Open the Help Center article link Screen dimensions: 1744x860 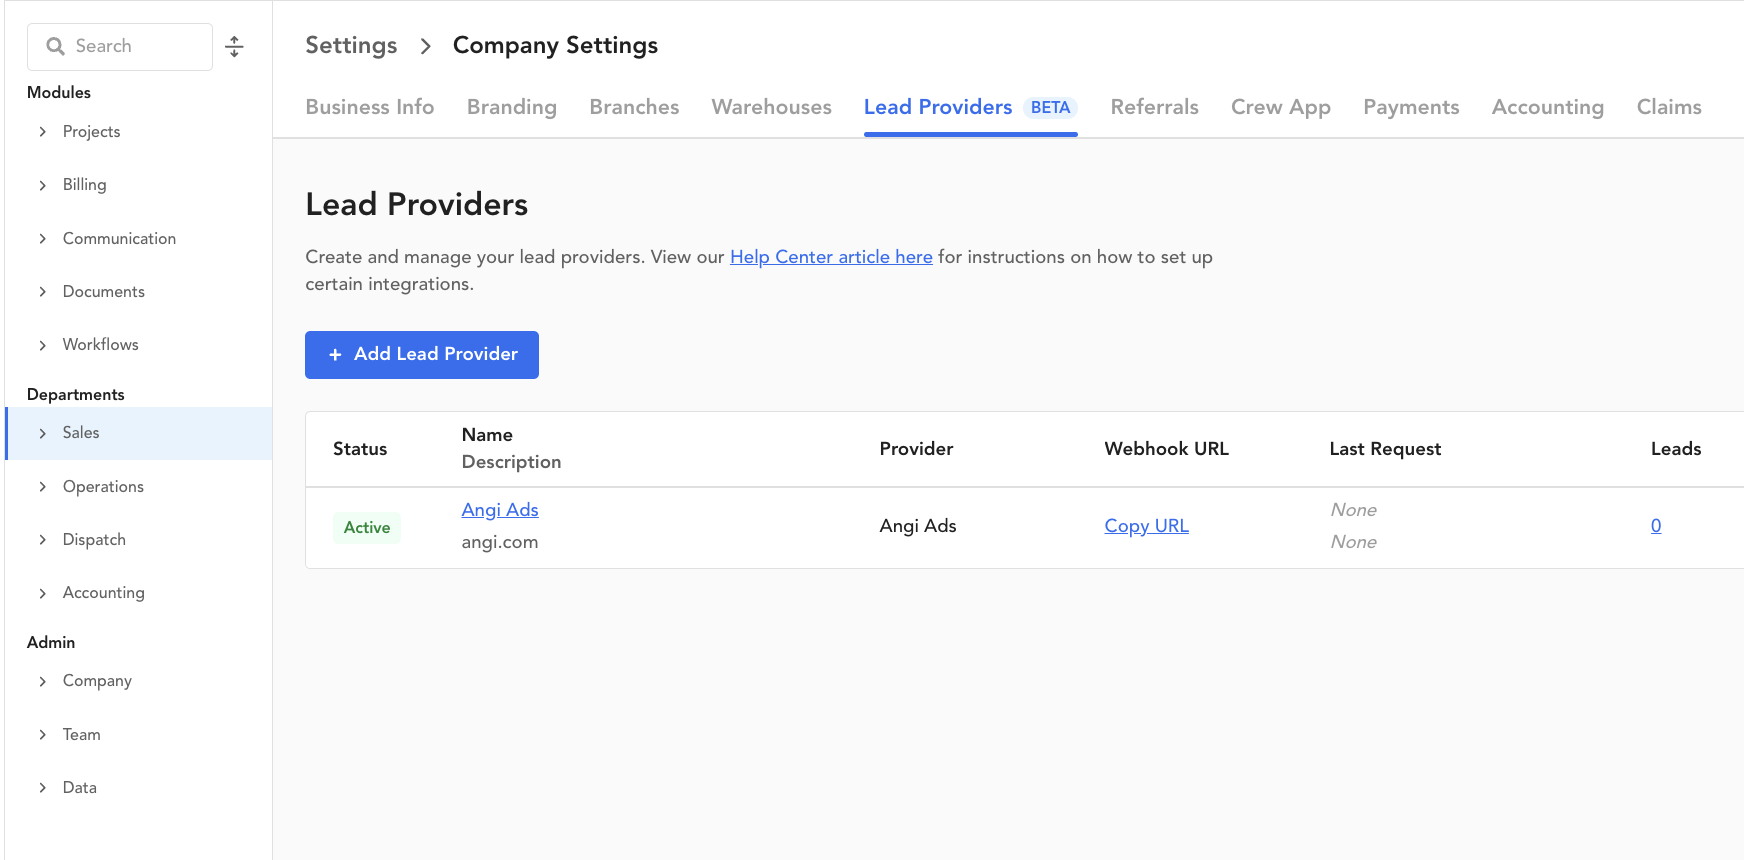[831, 257]
